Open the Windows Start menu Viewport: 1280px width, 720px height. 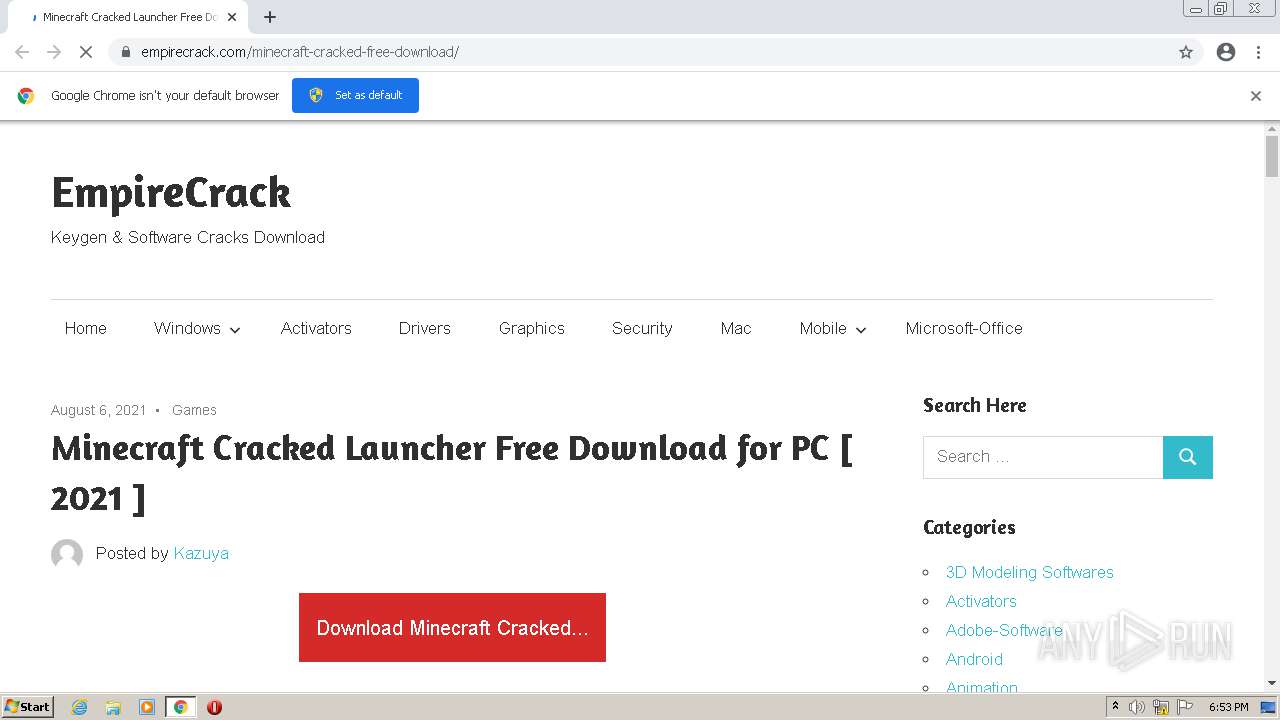pyautogui.click(x=28, y=707)
